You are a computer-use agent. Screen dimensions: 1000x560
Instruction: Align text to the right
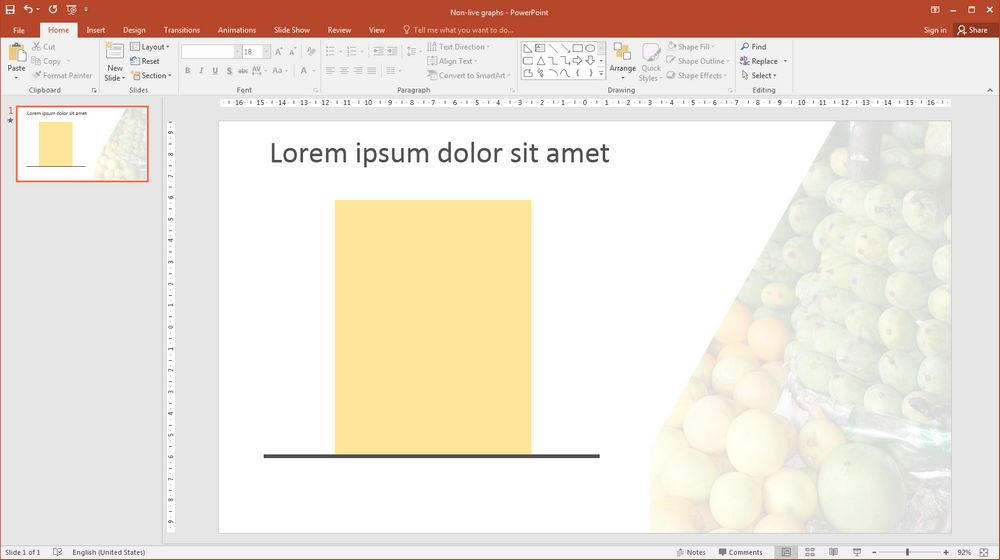(x=358, y=71)
